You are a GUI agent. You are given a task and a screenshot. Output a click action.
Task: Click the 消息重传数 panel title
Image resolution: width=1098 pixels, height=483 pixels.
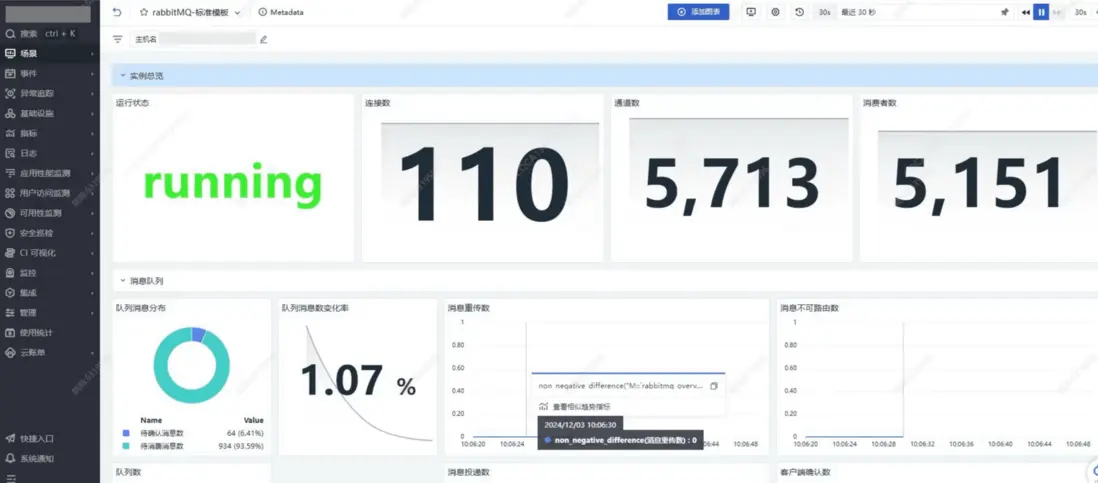pos(468,307)
